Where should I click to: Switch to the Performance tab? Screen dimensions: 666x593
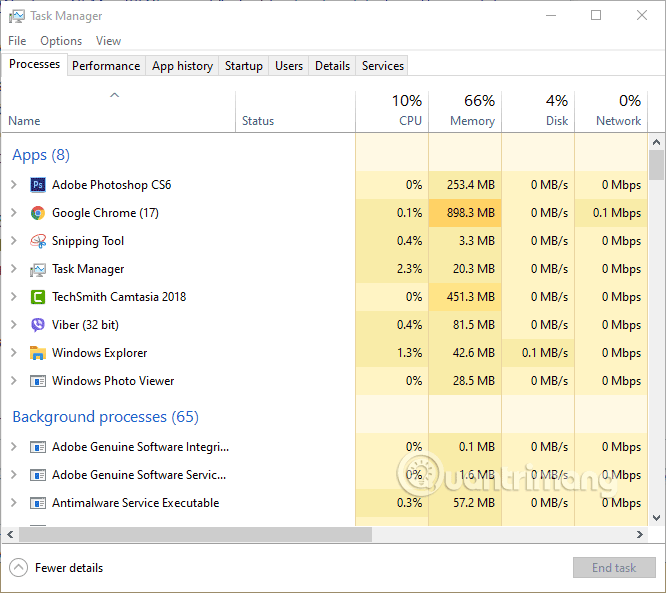(x=106, y=66)
